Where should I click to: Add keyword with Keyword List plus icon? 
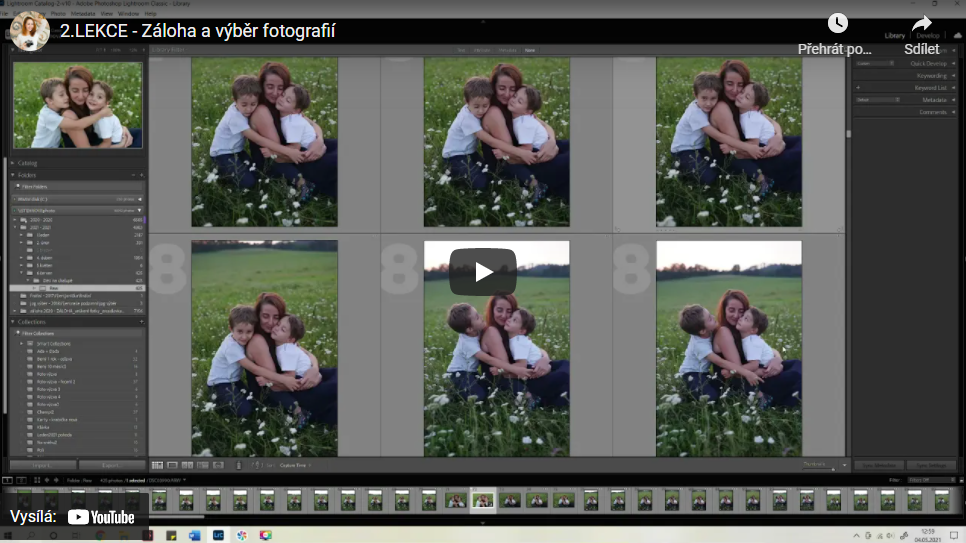click(x=858, y=88)
